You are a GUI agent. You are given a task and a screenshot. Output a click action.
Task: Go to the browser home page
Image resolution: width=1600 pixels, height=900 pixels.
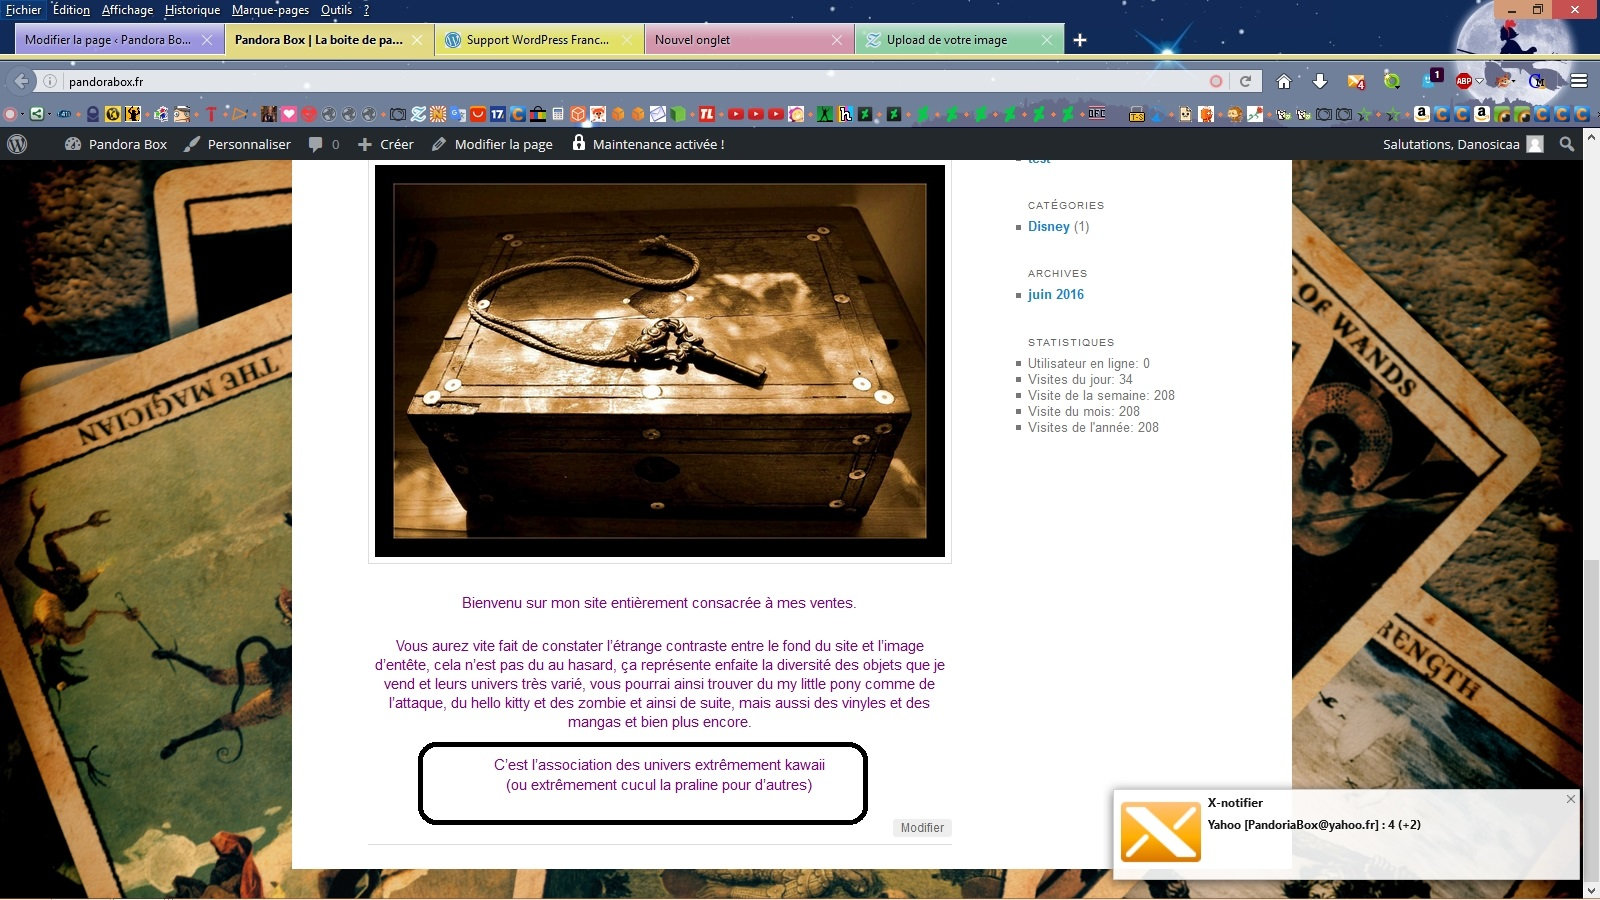click(x=1284, y=81)
